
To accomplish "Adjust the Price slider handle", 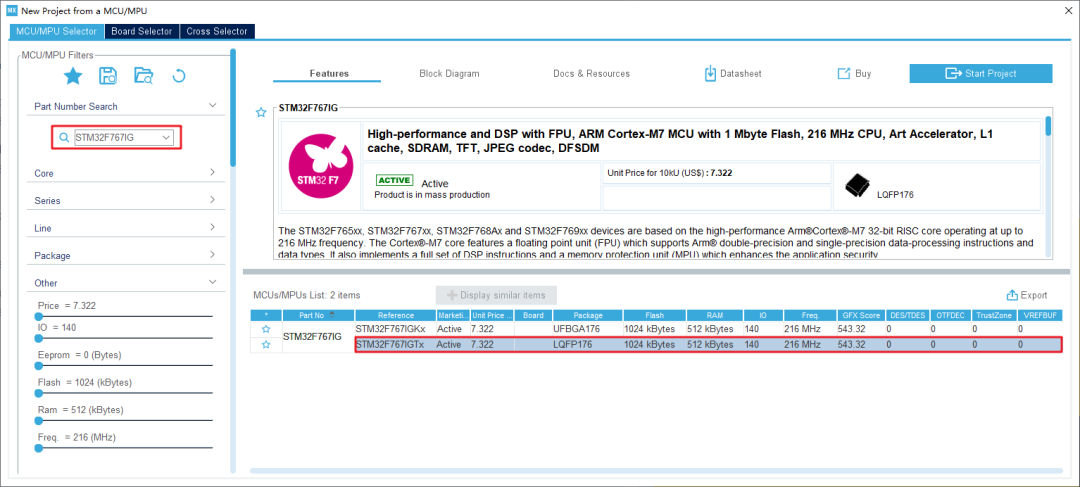I will (x=39, y=316).
